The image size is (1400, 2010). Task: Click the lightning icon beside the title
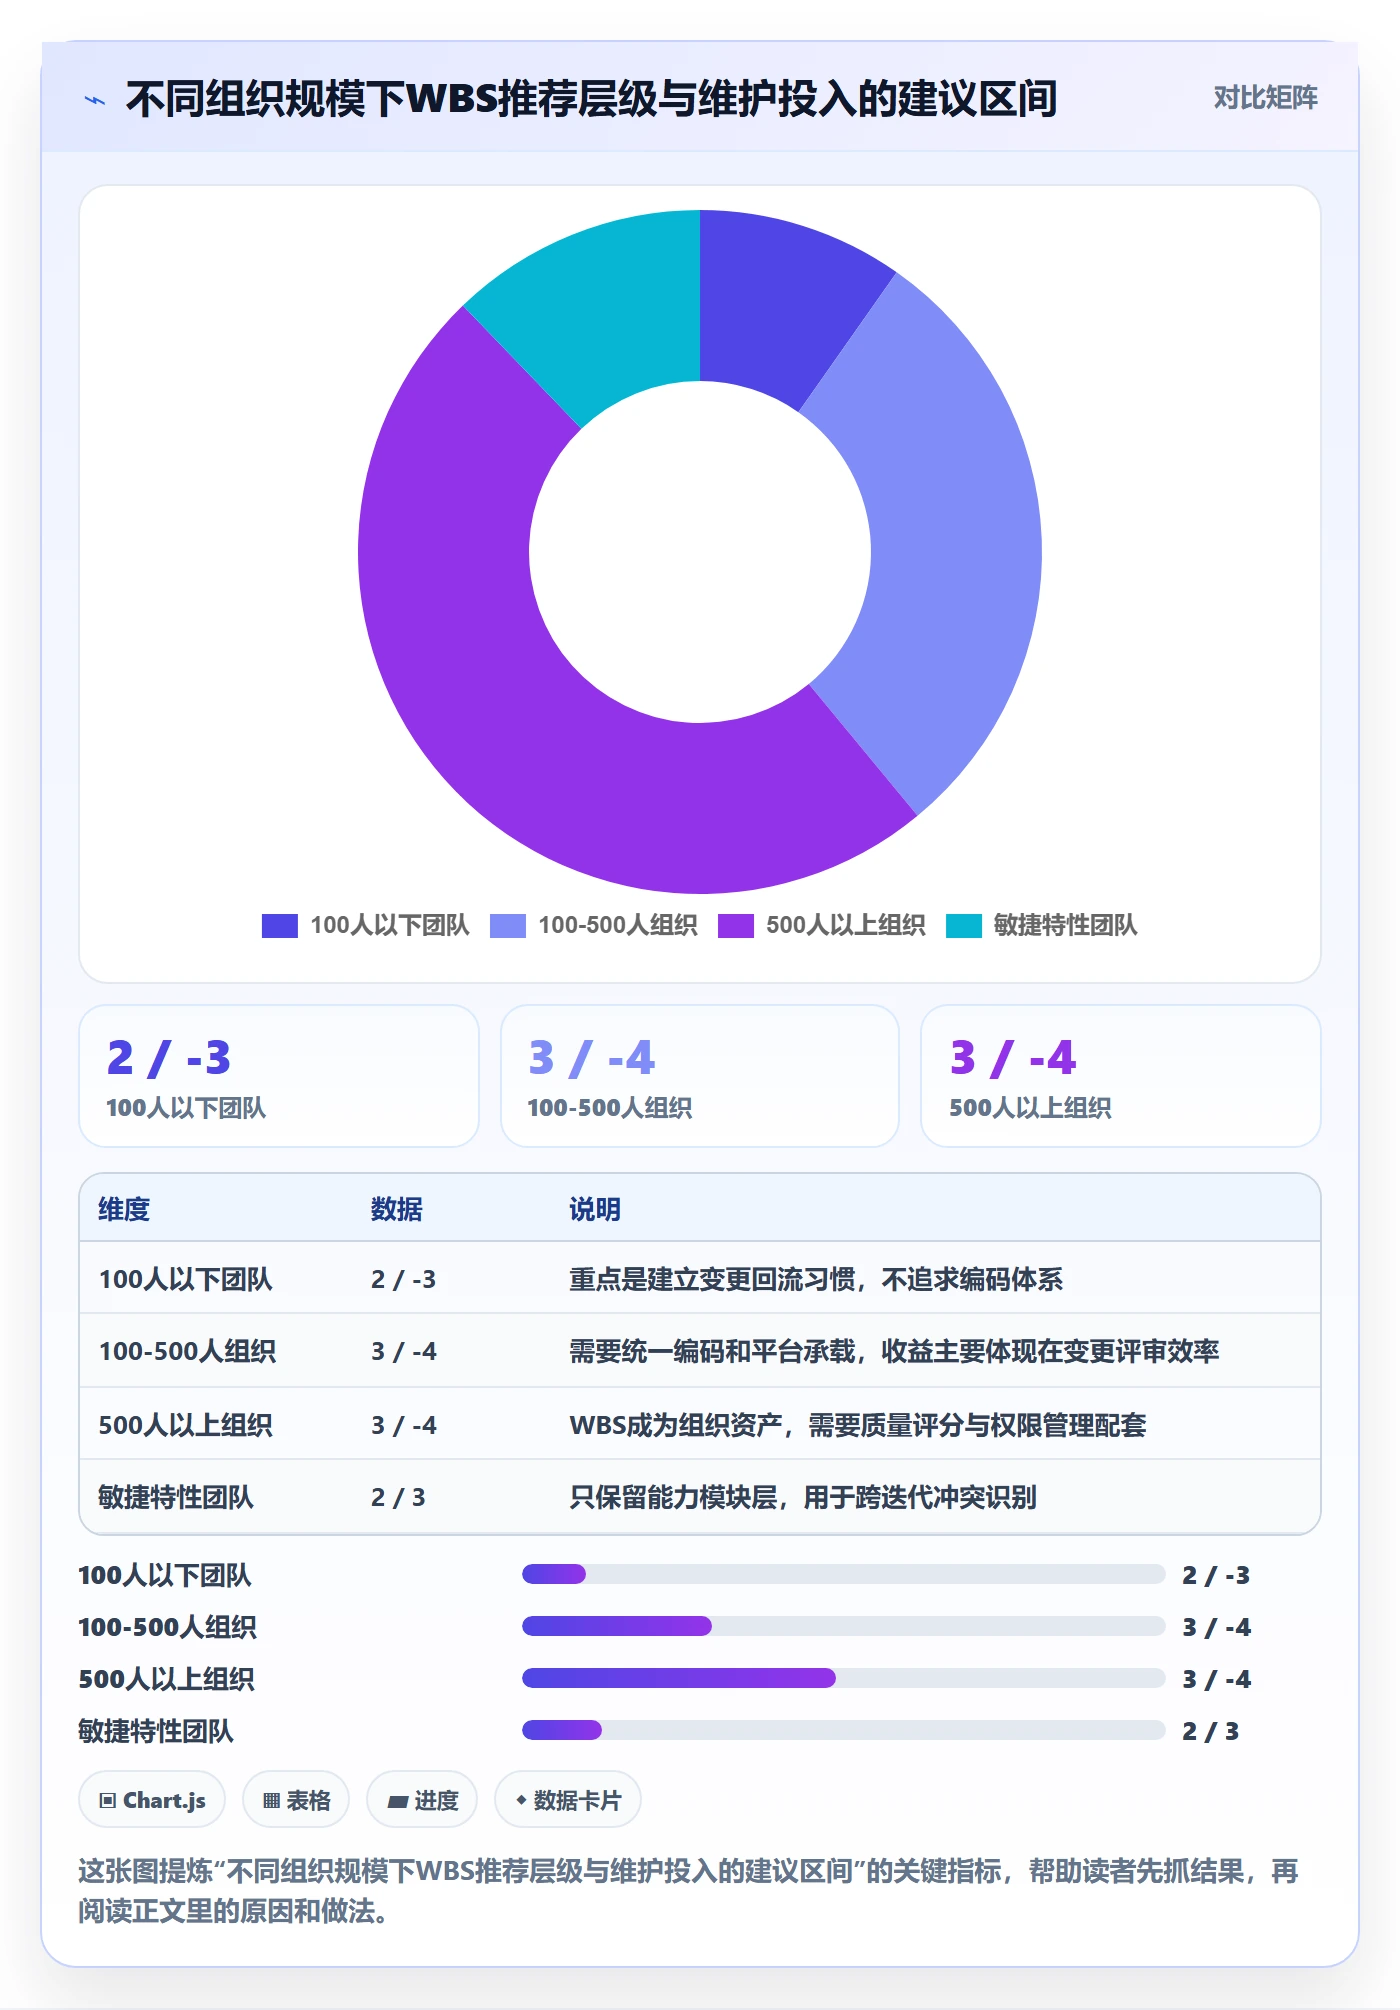pyautogui.click(x=95, y=100)
